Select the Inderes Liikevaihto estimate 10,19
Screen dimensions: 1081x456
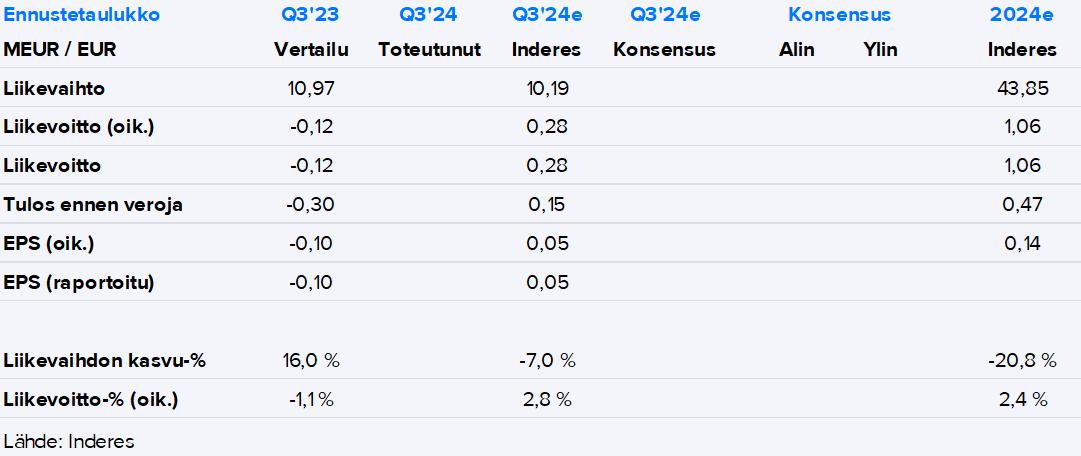pyautogui.click(x=546, y=88)
